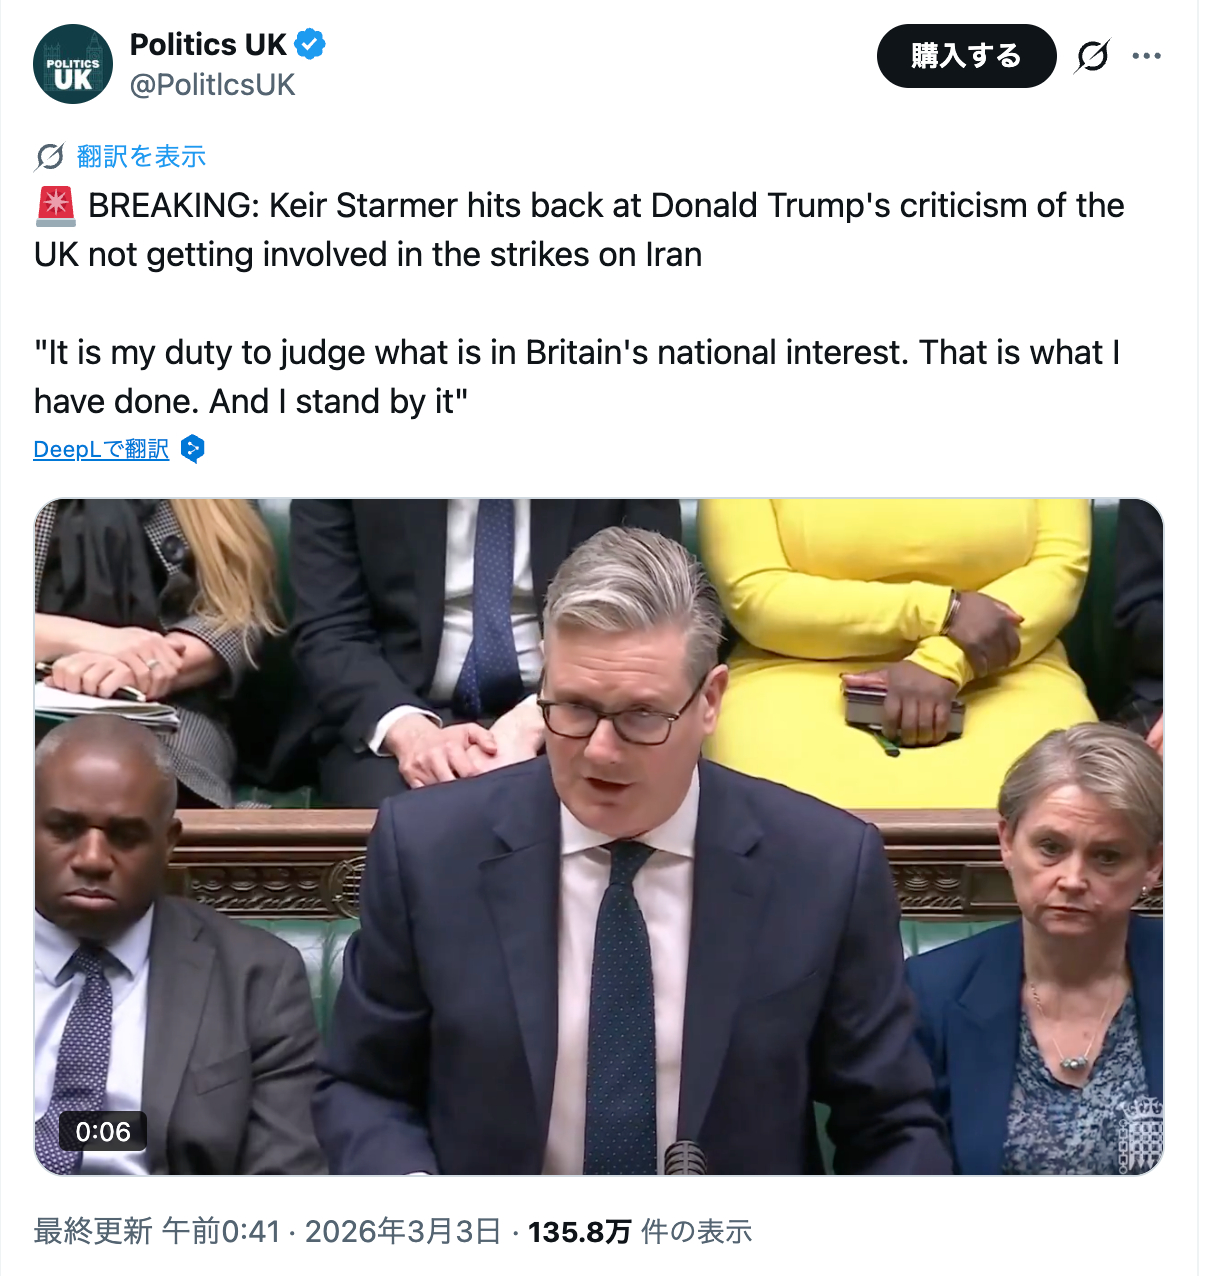Click the 最終更新 label
The height and width of the screenshot is (1276, 1210).
pyautogui.click(x=93, y=1231)
